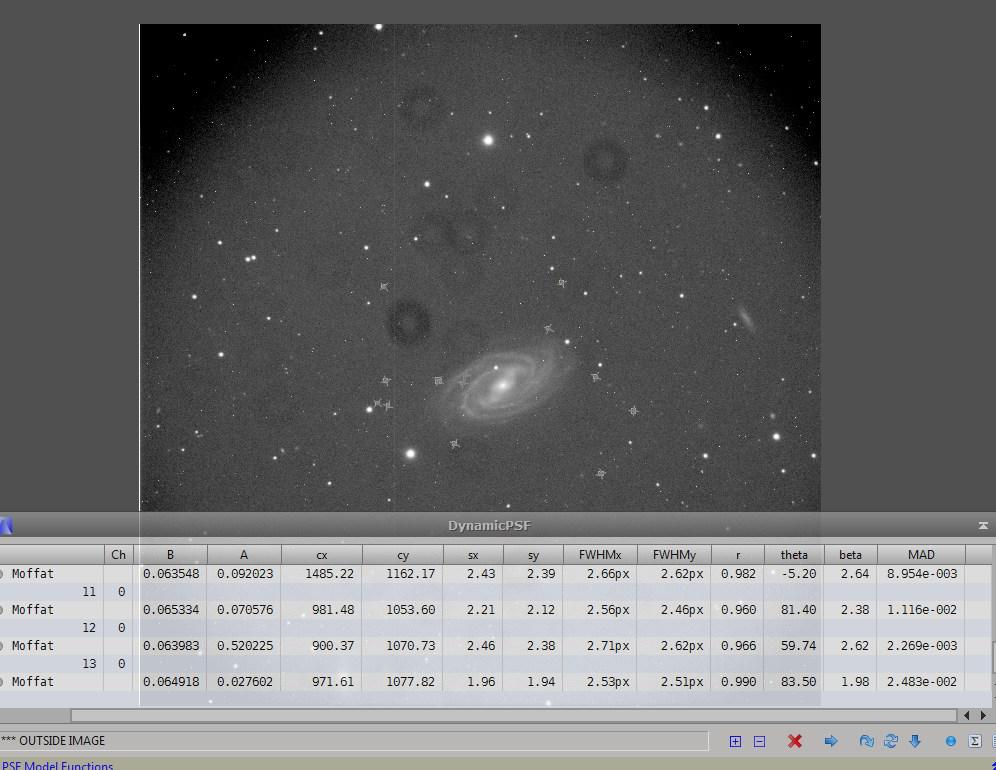Click the cx value 900.37

(333, 645)
